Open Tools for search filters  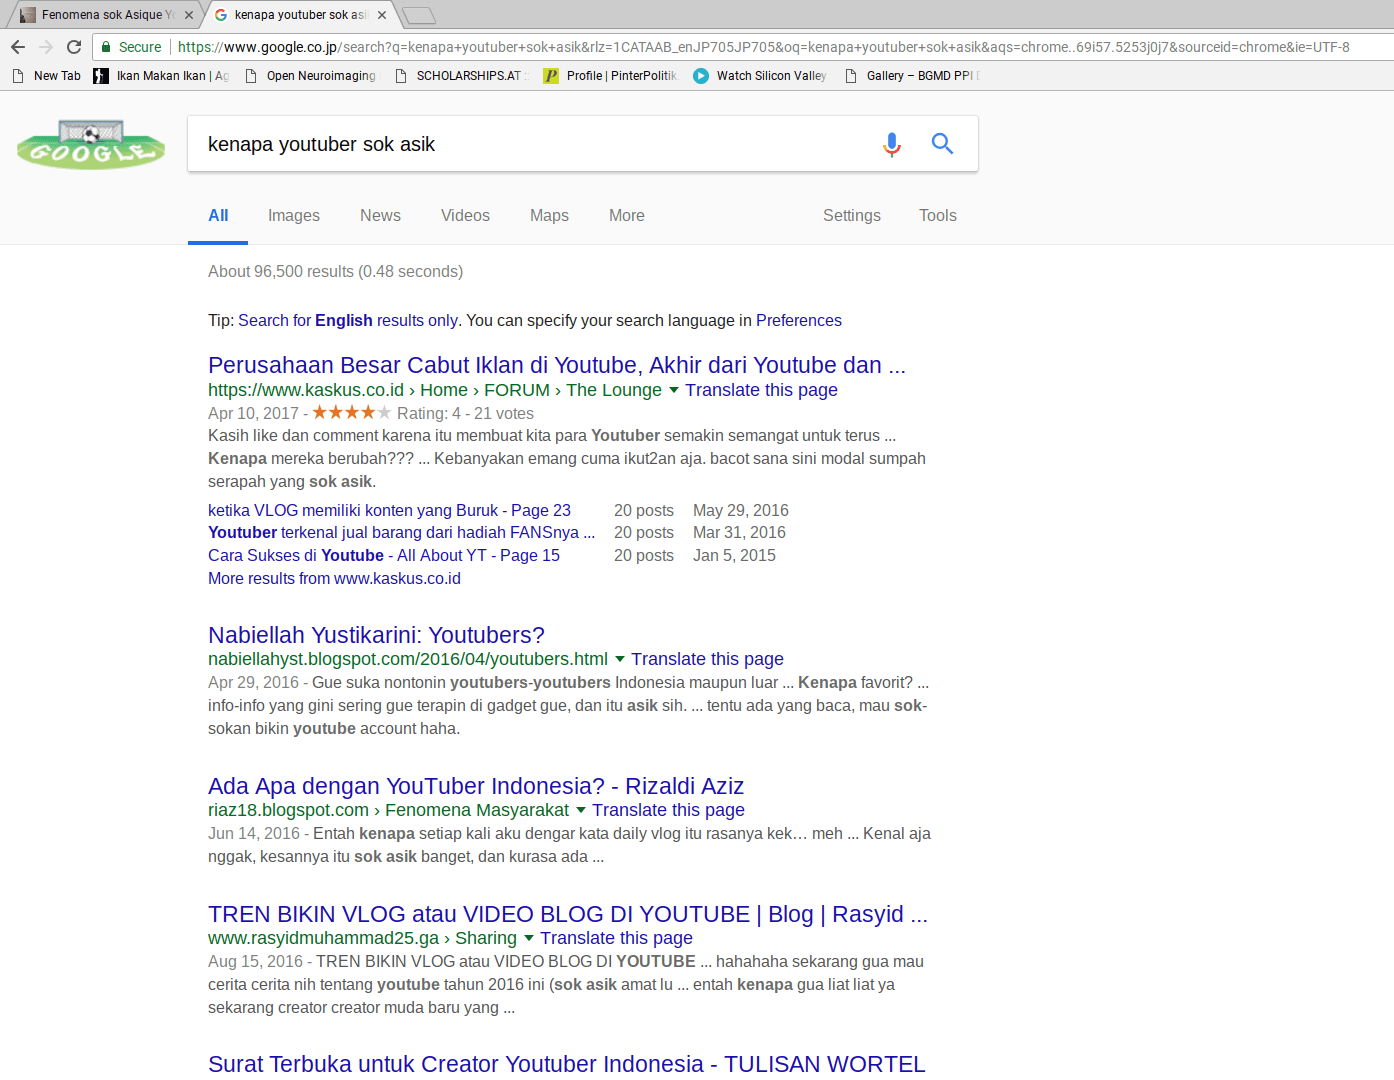[937, 216]
